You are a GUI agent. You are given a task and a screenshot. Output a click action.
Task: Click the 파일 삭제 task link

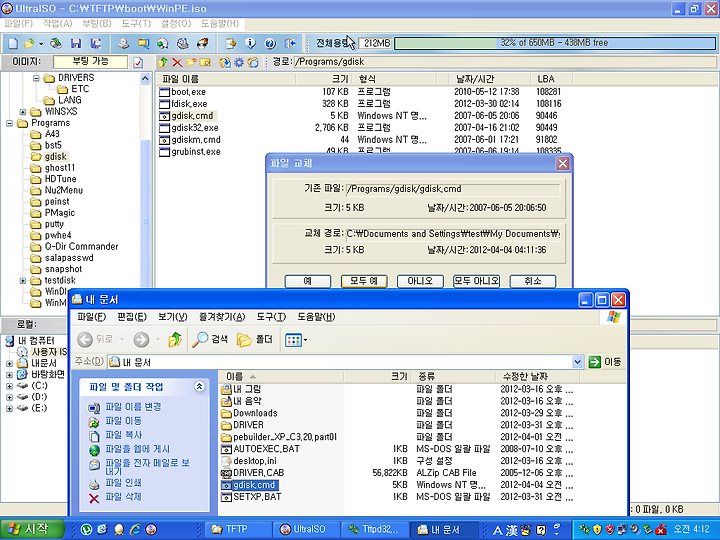(x=123, y=497)
